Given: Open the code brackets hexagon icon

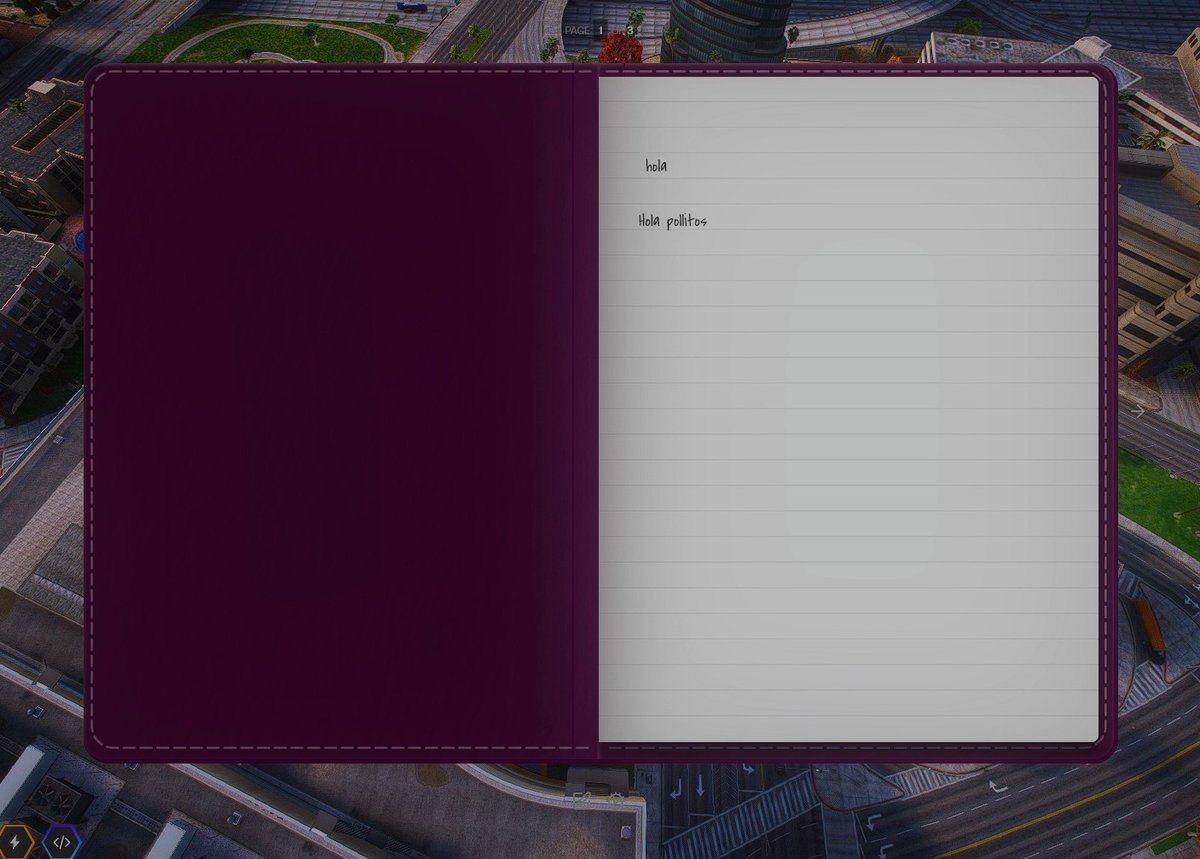Looking at the screenshot, I should (x=62, y=841).
